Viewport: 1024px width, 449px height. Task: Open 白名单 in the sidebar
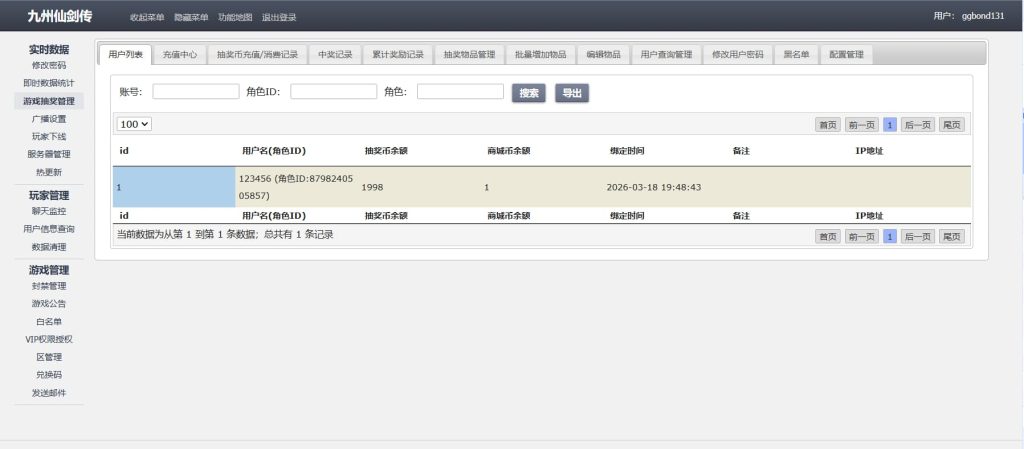coord(49,322)
